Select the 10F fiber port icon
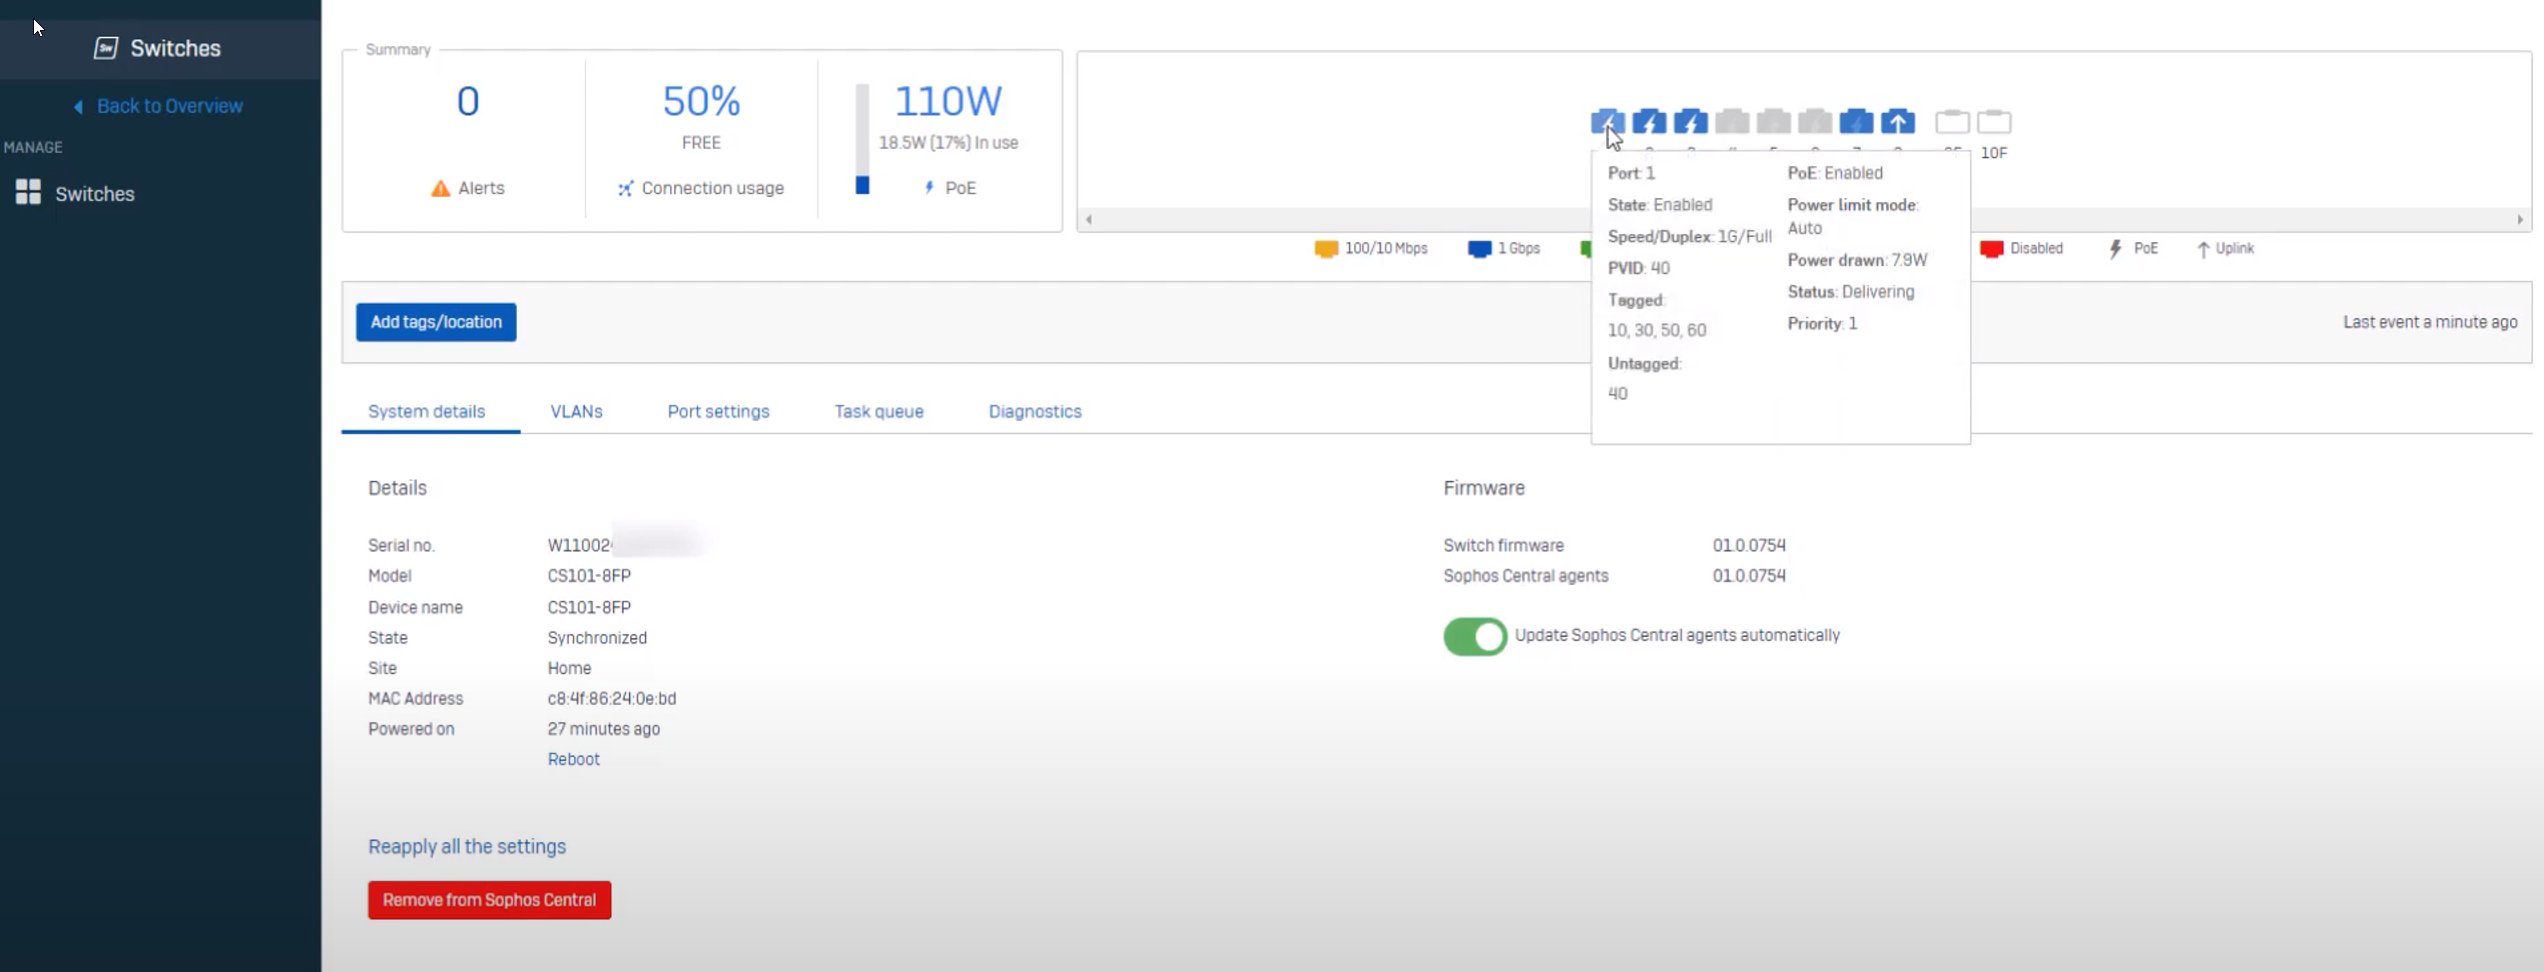 click(x=1993, y=122)
